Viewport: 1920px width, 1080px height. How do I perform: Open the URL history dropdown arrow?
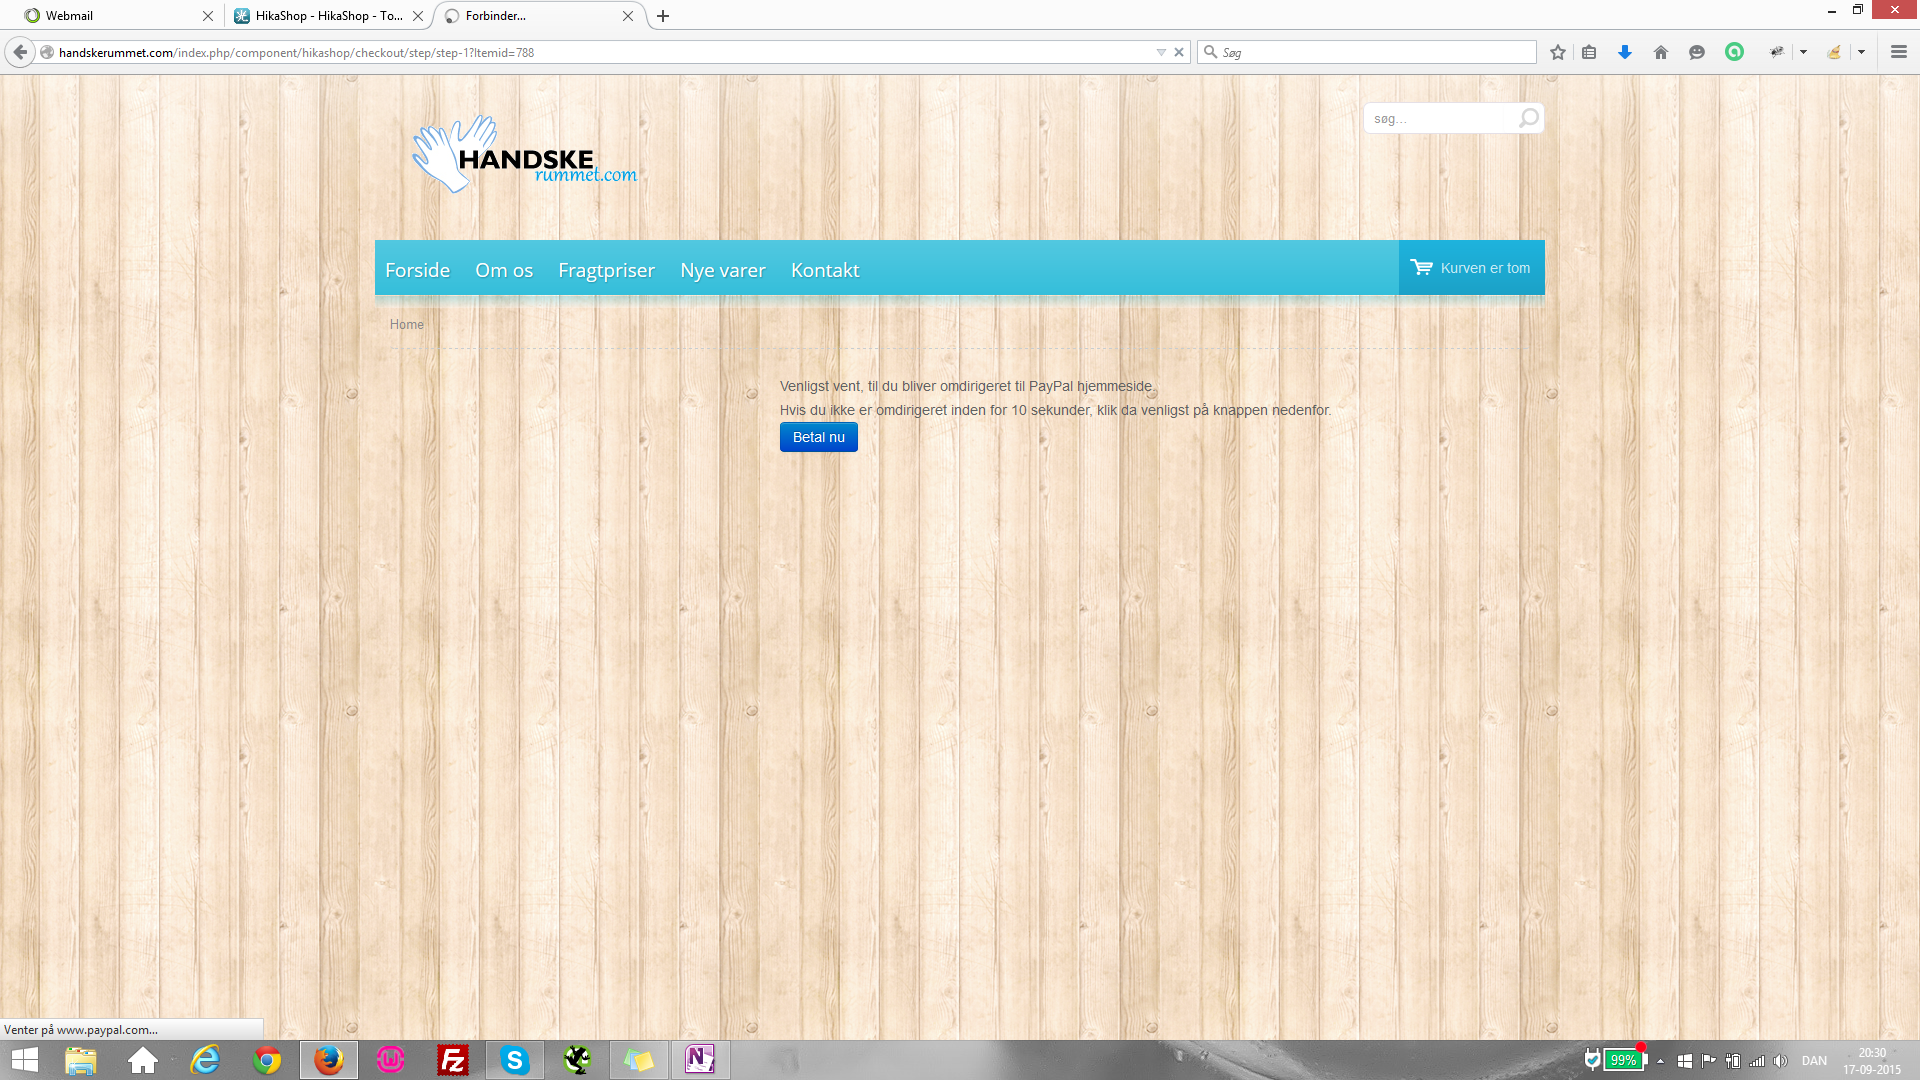coord(1160,52)
